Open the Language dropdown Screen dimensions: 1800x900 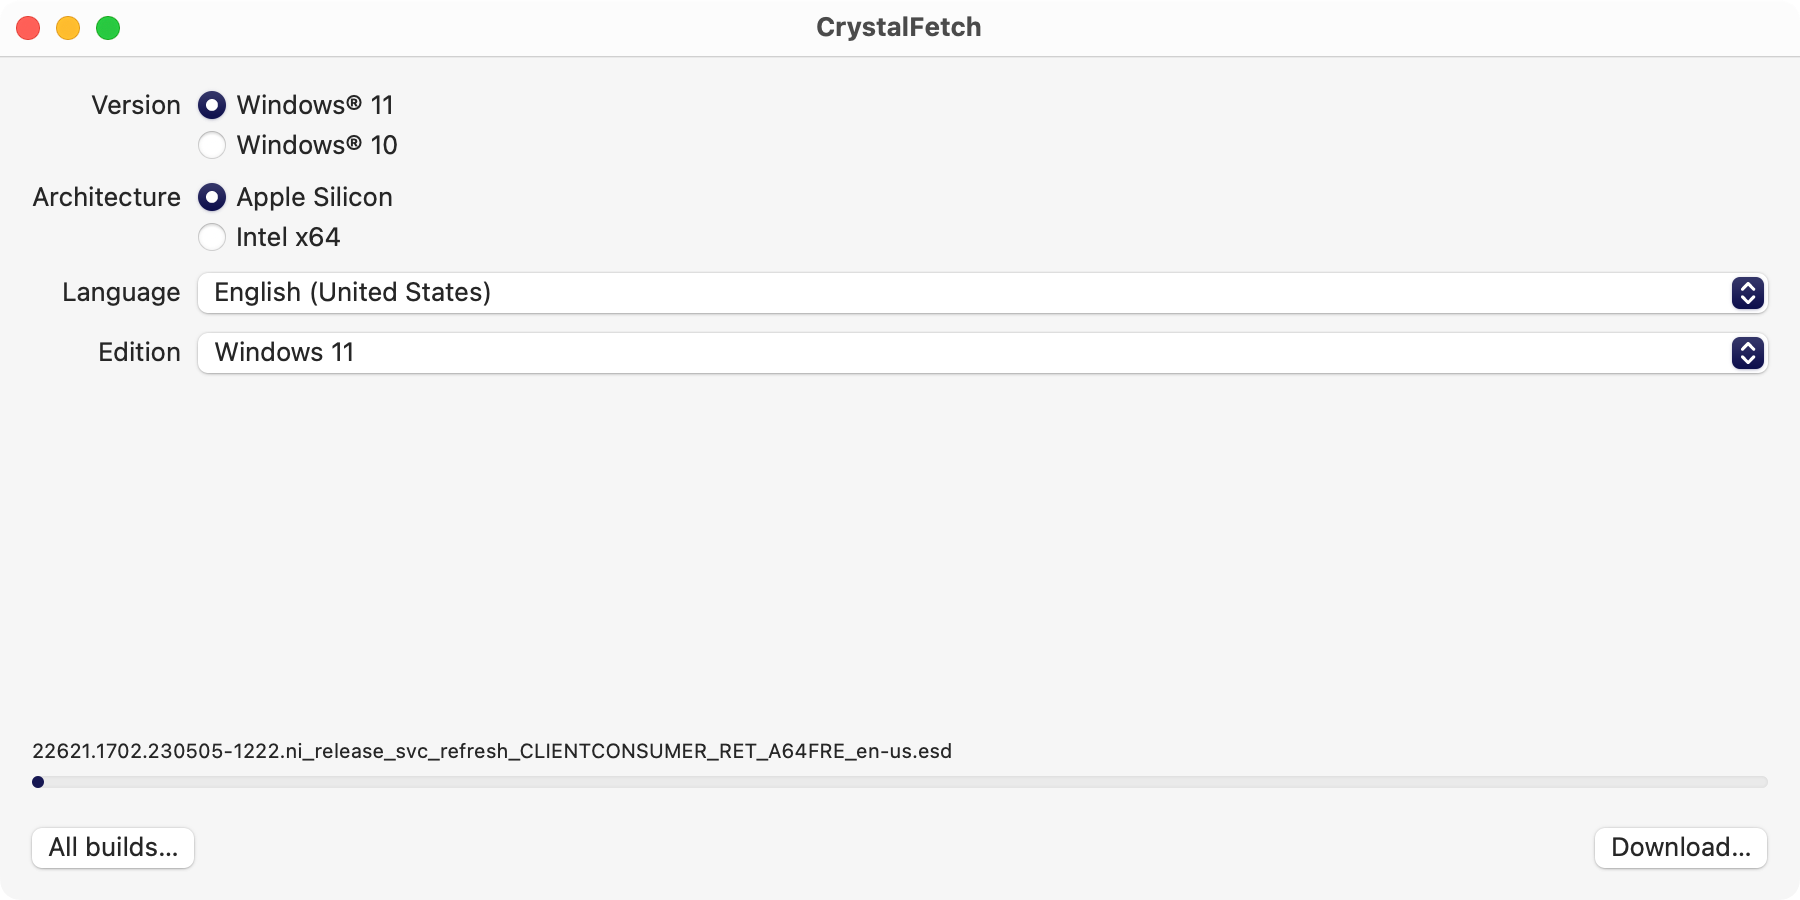pyautogui.click(x=900, y=293)
